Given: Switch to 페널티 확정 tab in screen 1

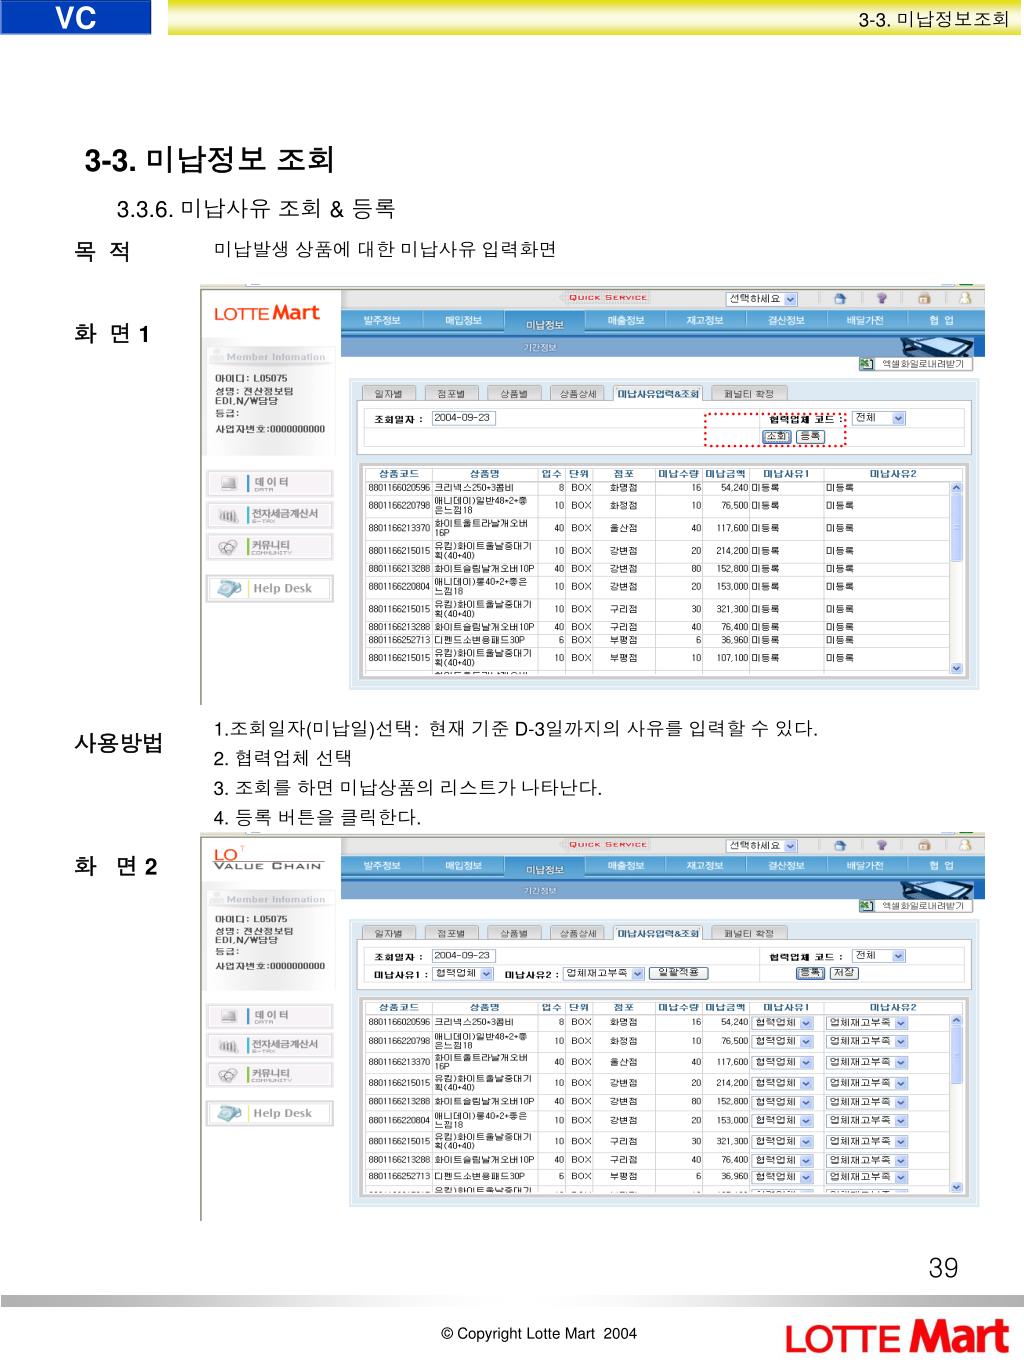Looking at the screenshot, I should [x=749, y=394].
